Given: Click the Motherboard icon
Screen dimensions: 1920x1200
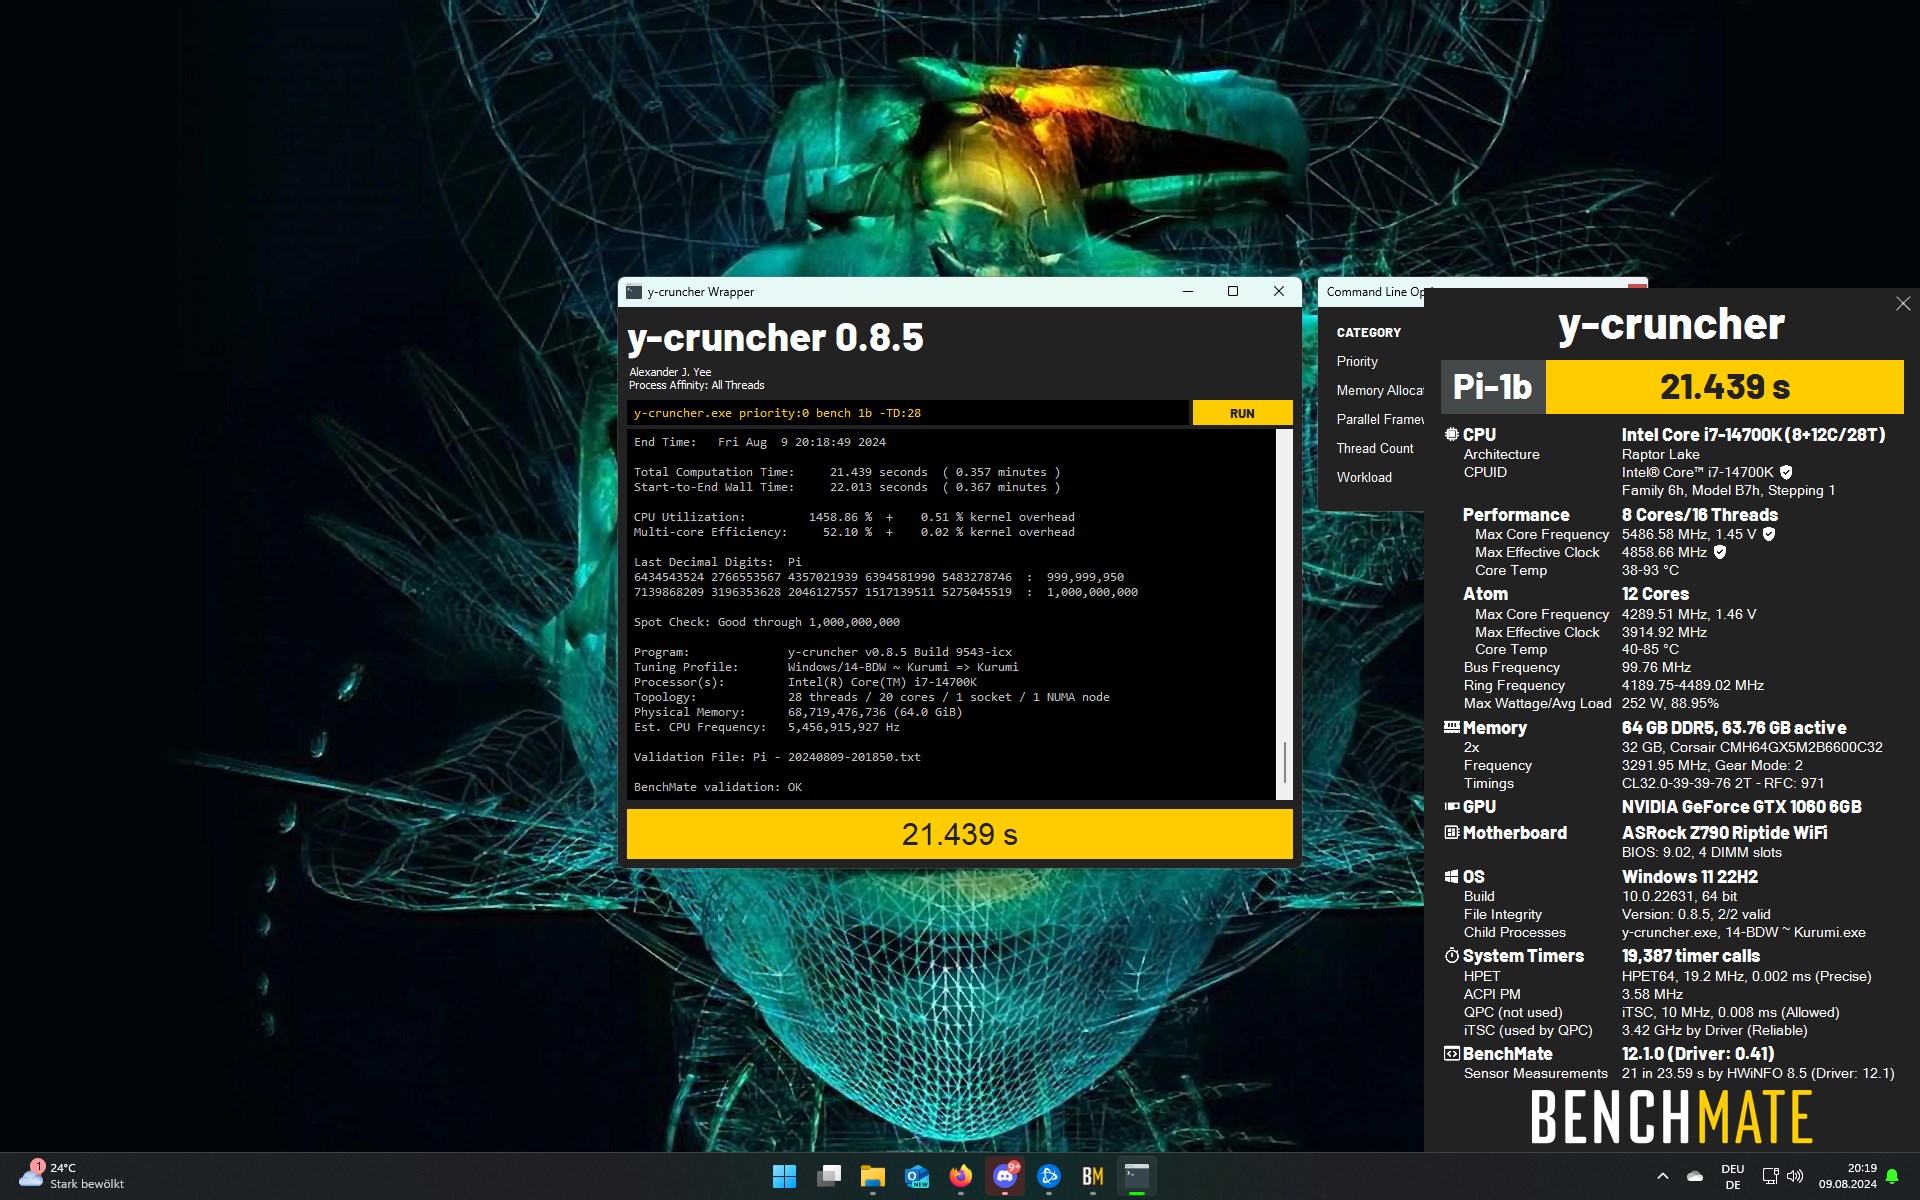Looking at the screenshot, I should pyautogui.click(x=1451, y=832).
